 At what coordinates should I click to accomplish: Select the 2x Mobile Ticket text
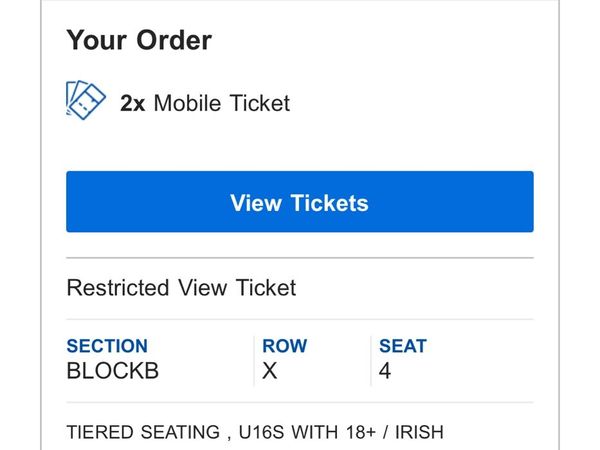[x=205, y=103]
